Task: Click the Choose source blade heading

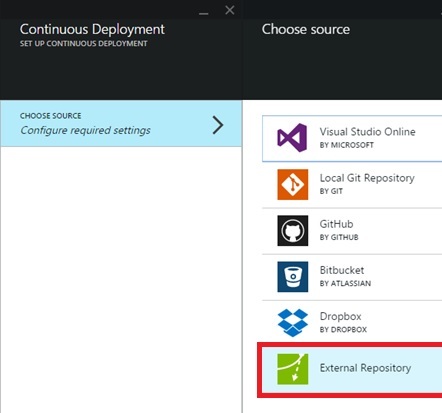Action: 306,29
